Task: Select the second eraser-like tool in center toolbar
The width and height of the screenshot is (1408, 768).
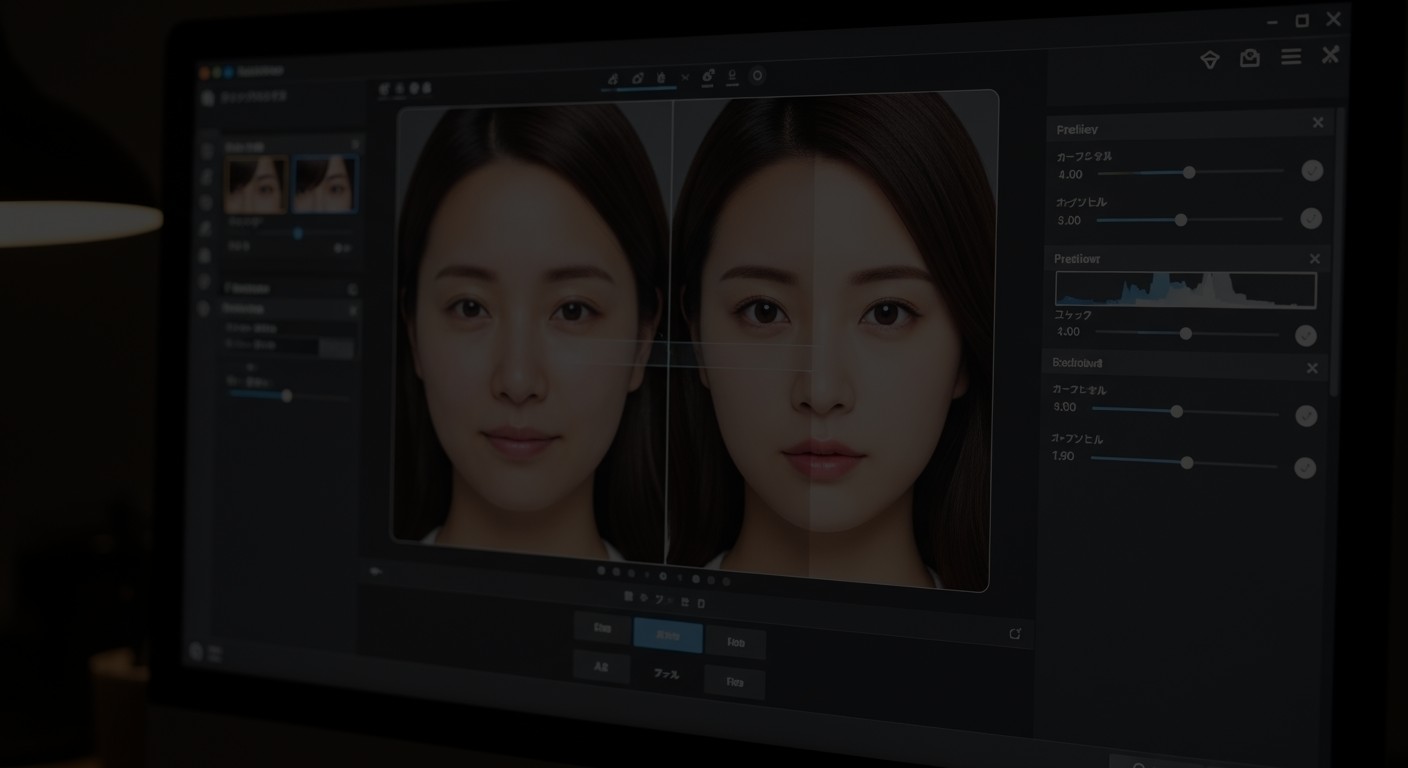Action: click(x=638, y=78)
